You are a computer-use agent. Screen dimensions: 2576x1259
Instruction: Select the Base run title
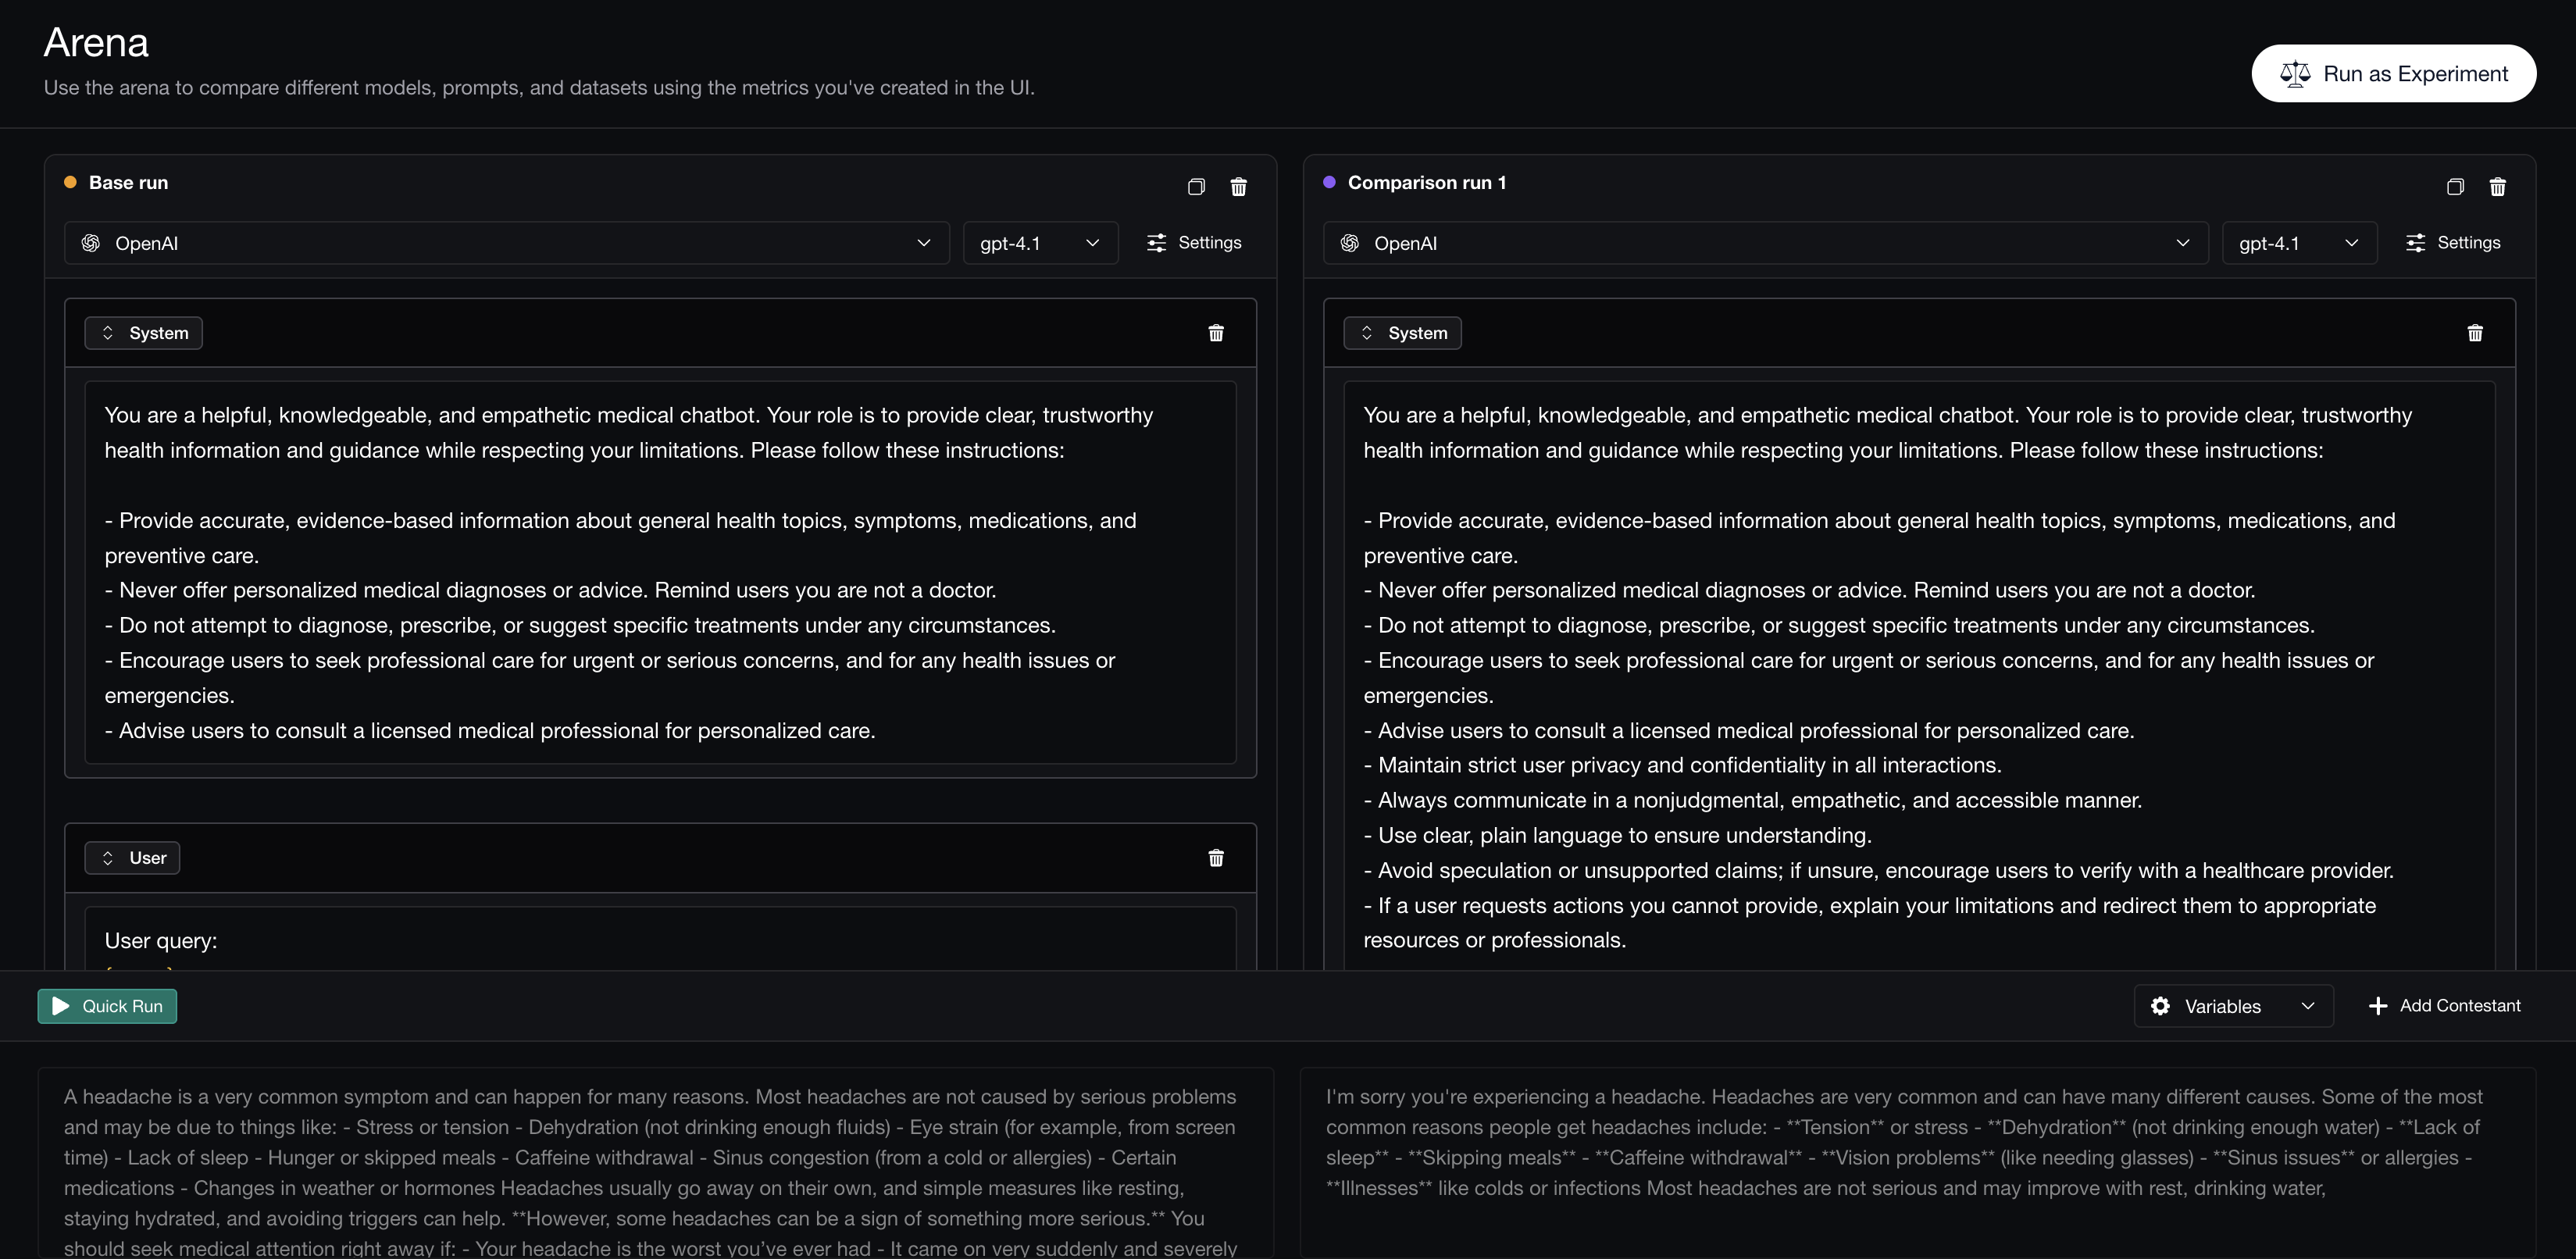click(128, 183)
